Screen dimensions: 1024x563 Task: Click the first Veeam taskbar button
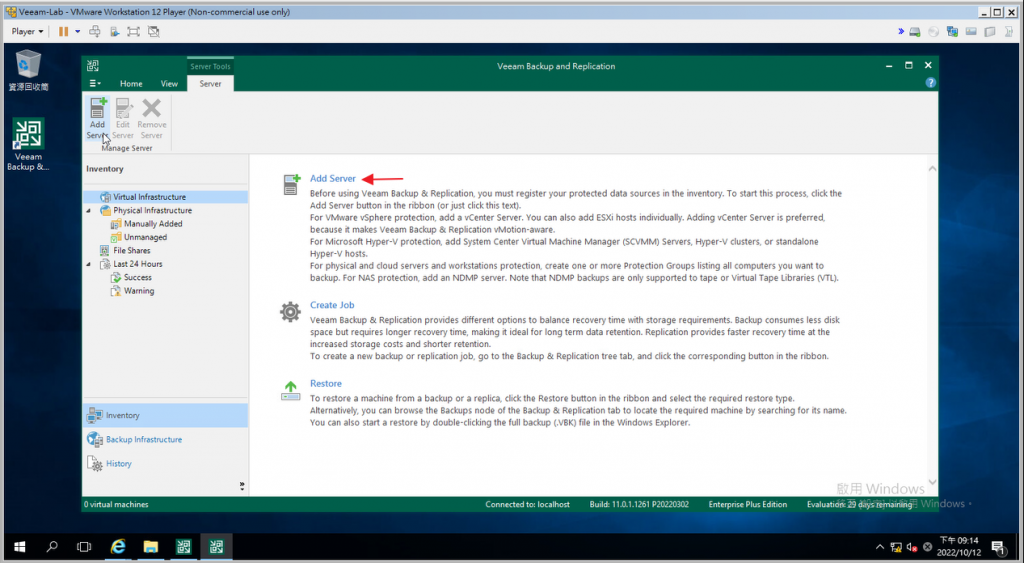pos(184,547)
